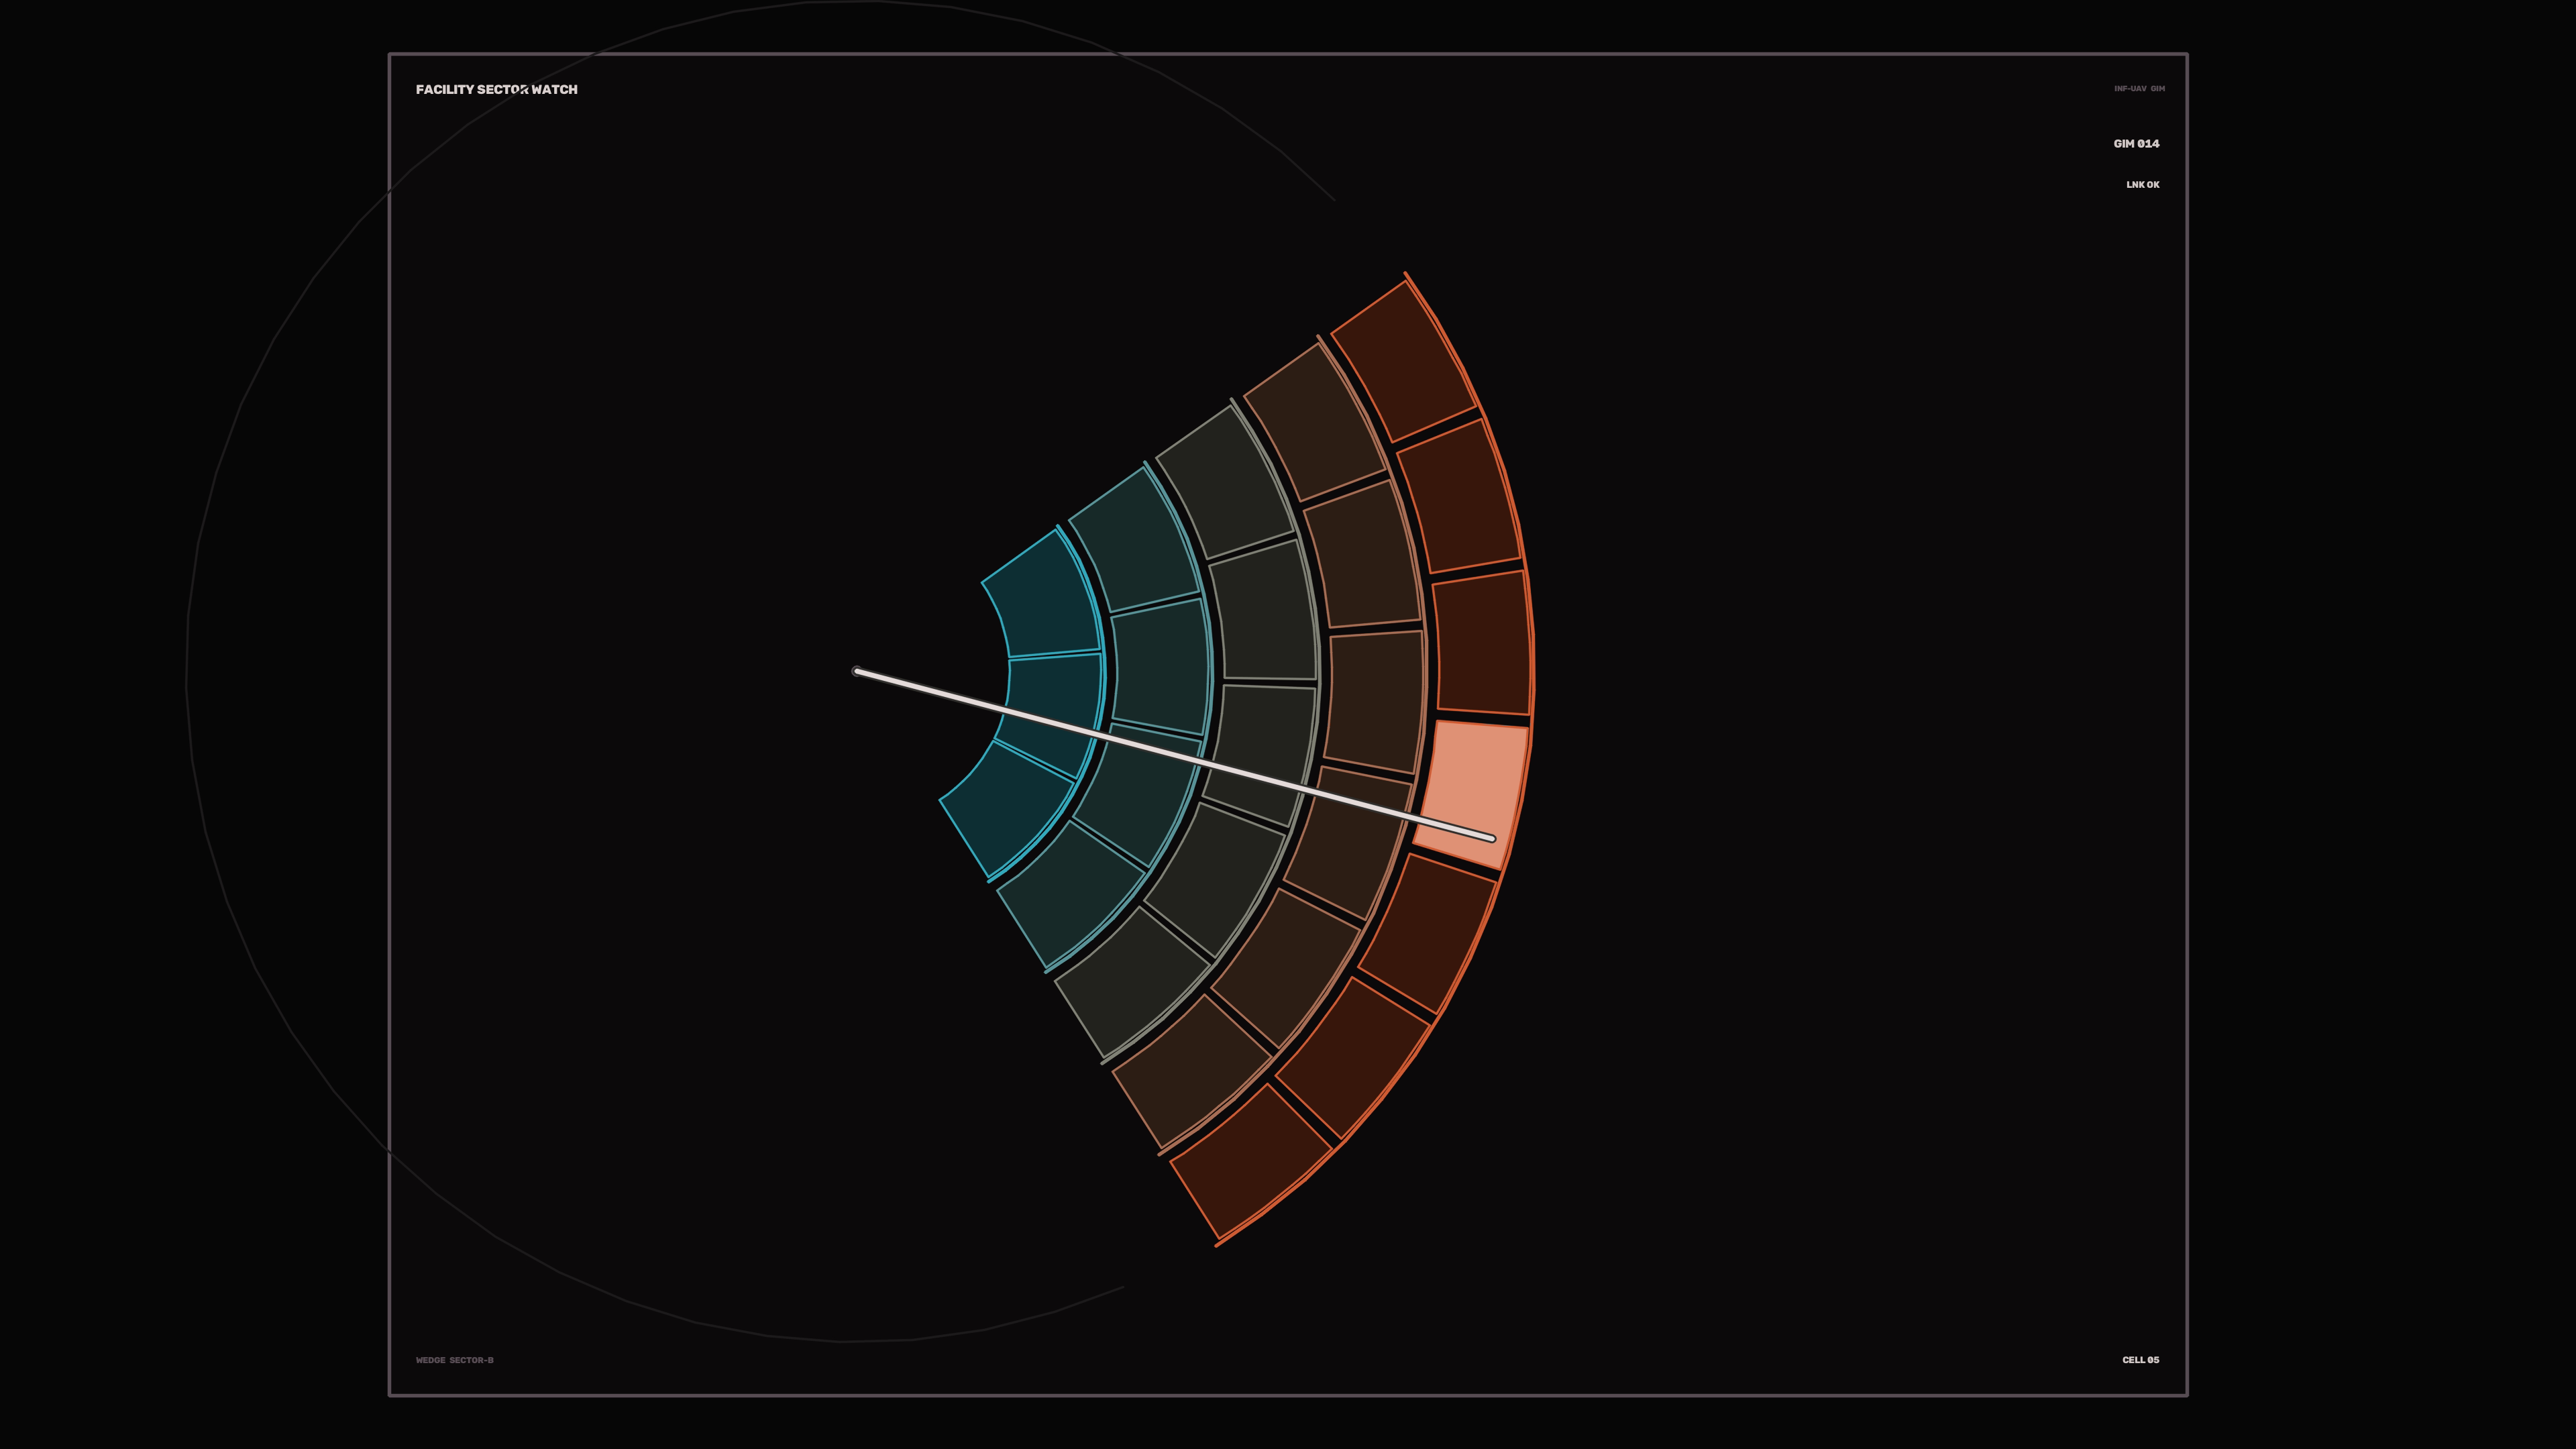Click the 'FACILITY SECTOR WATCH' title

497,89
